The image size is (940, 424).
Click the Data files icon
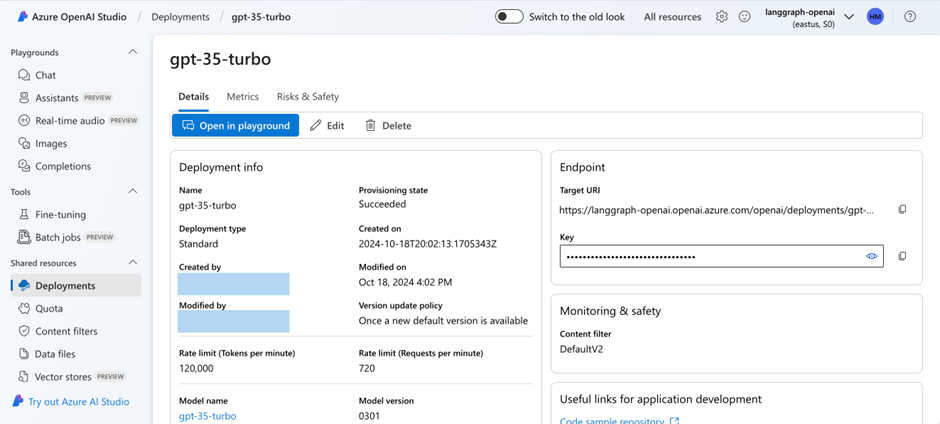pyautogui.click(x=24, y=354)
